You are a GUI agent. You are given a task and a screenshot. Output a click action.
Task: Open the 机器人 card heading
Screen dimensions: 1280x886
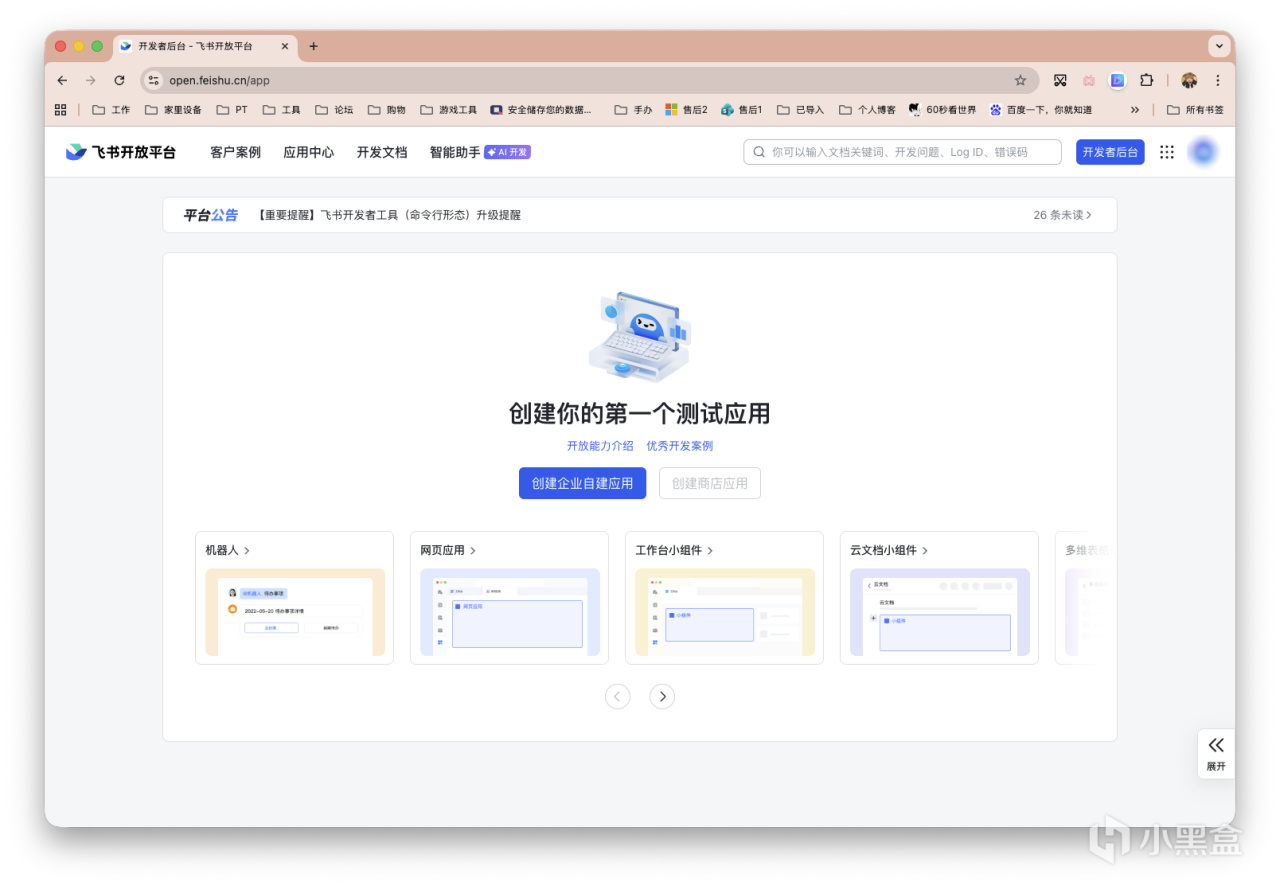(x=228, y=550)
